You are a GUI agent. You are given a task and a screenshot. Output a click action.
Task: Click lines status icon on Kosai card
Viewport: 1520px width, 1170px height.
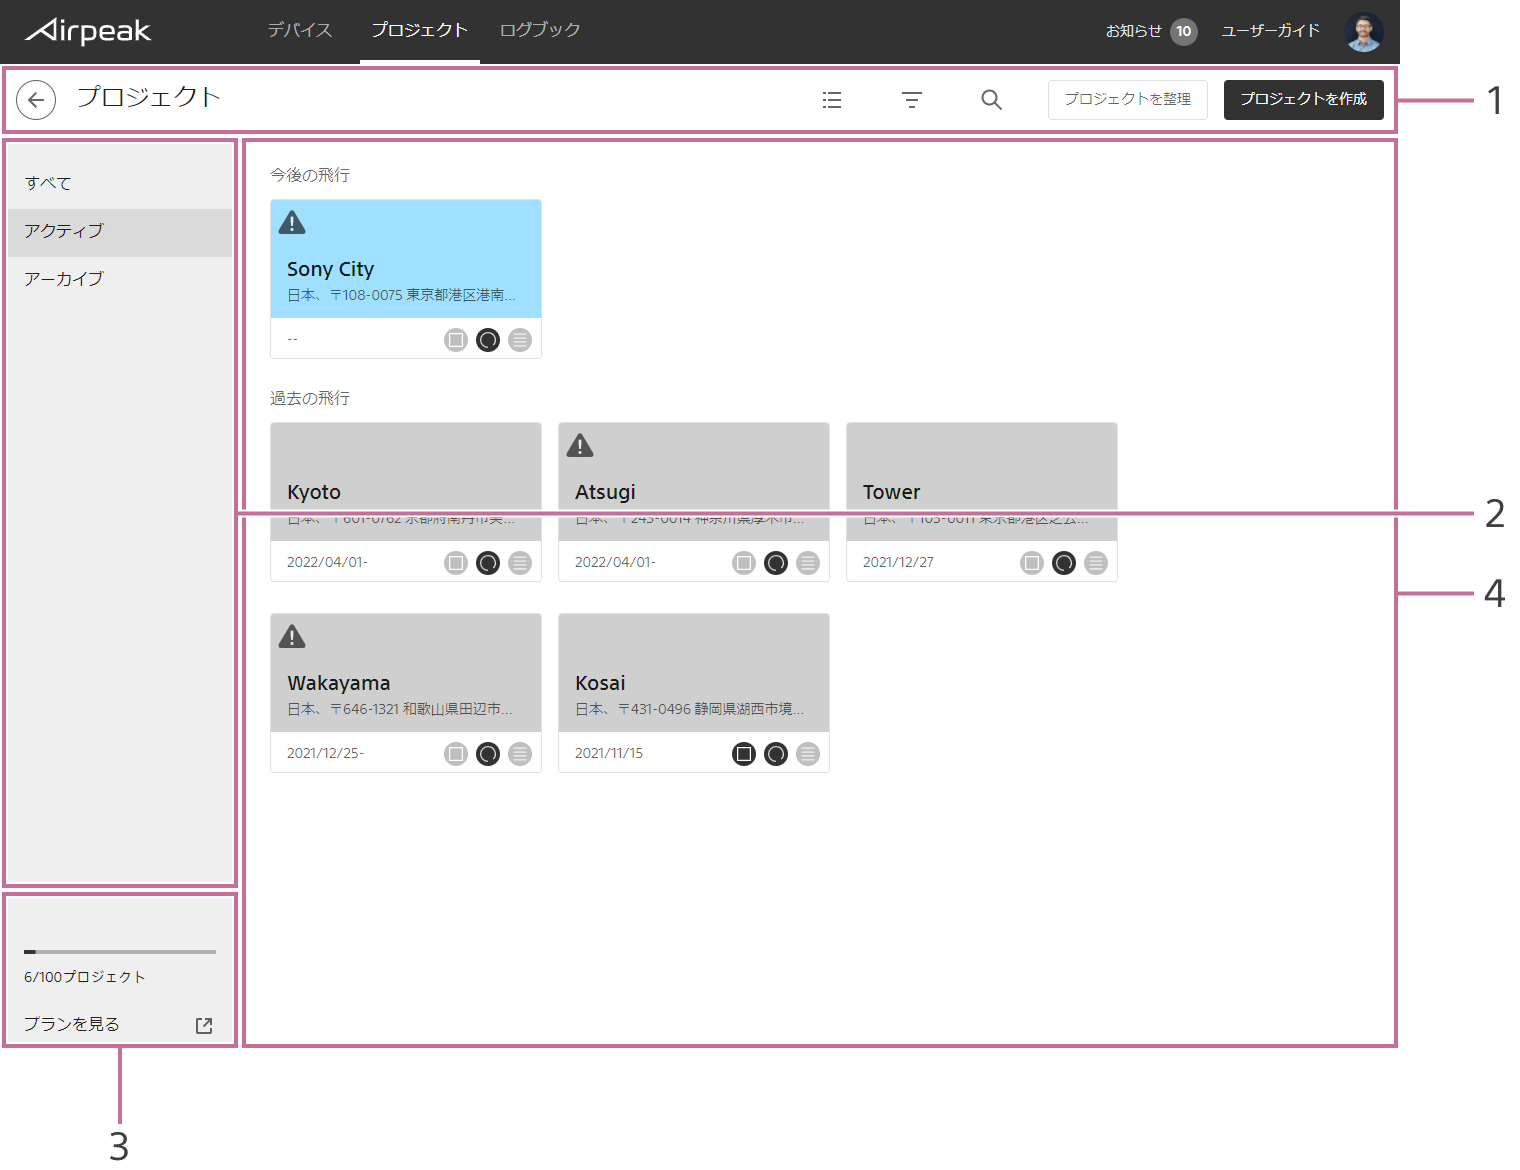point(808,754)
